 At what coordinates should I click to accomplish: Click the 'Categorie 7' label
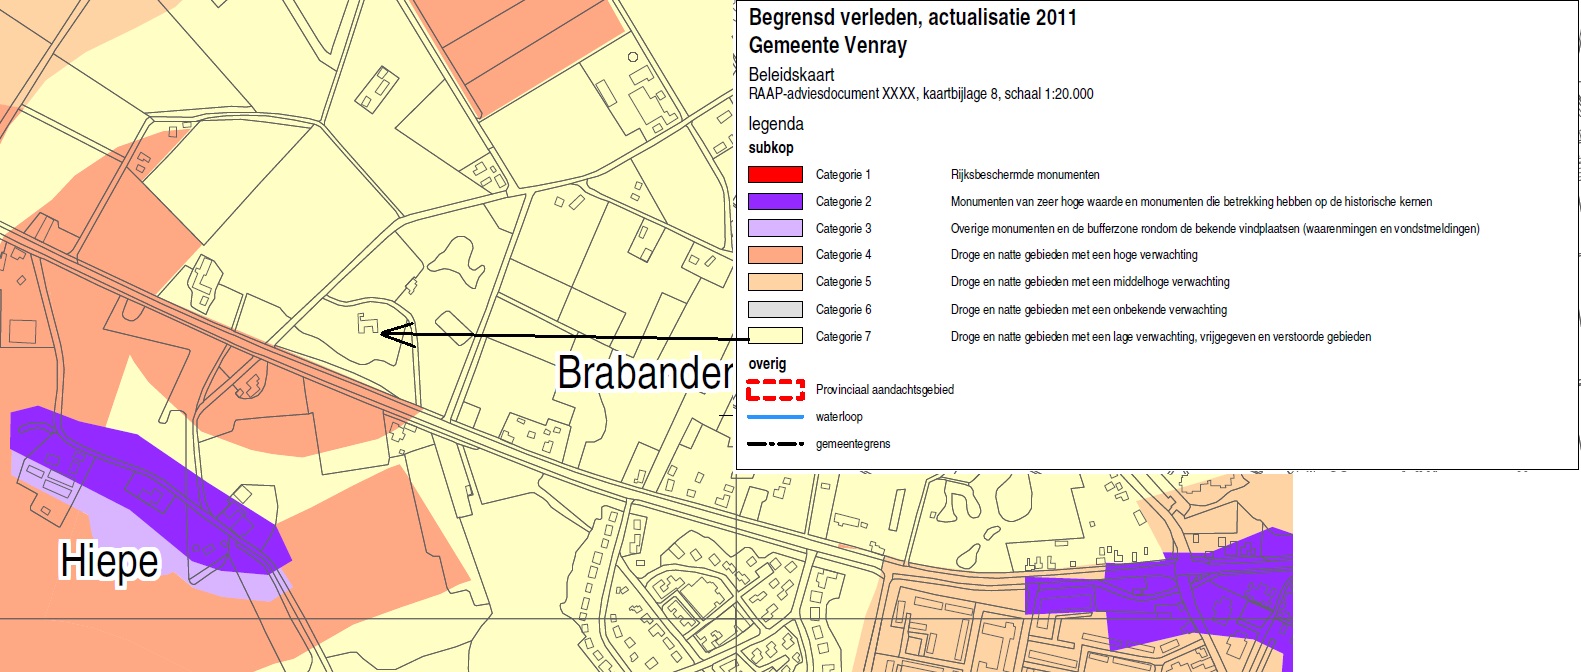[x=843, y=337]
